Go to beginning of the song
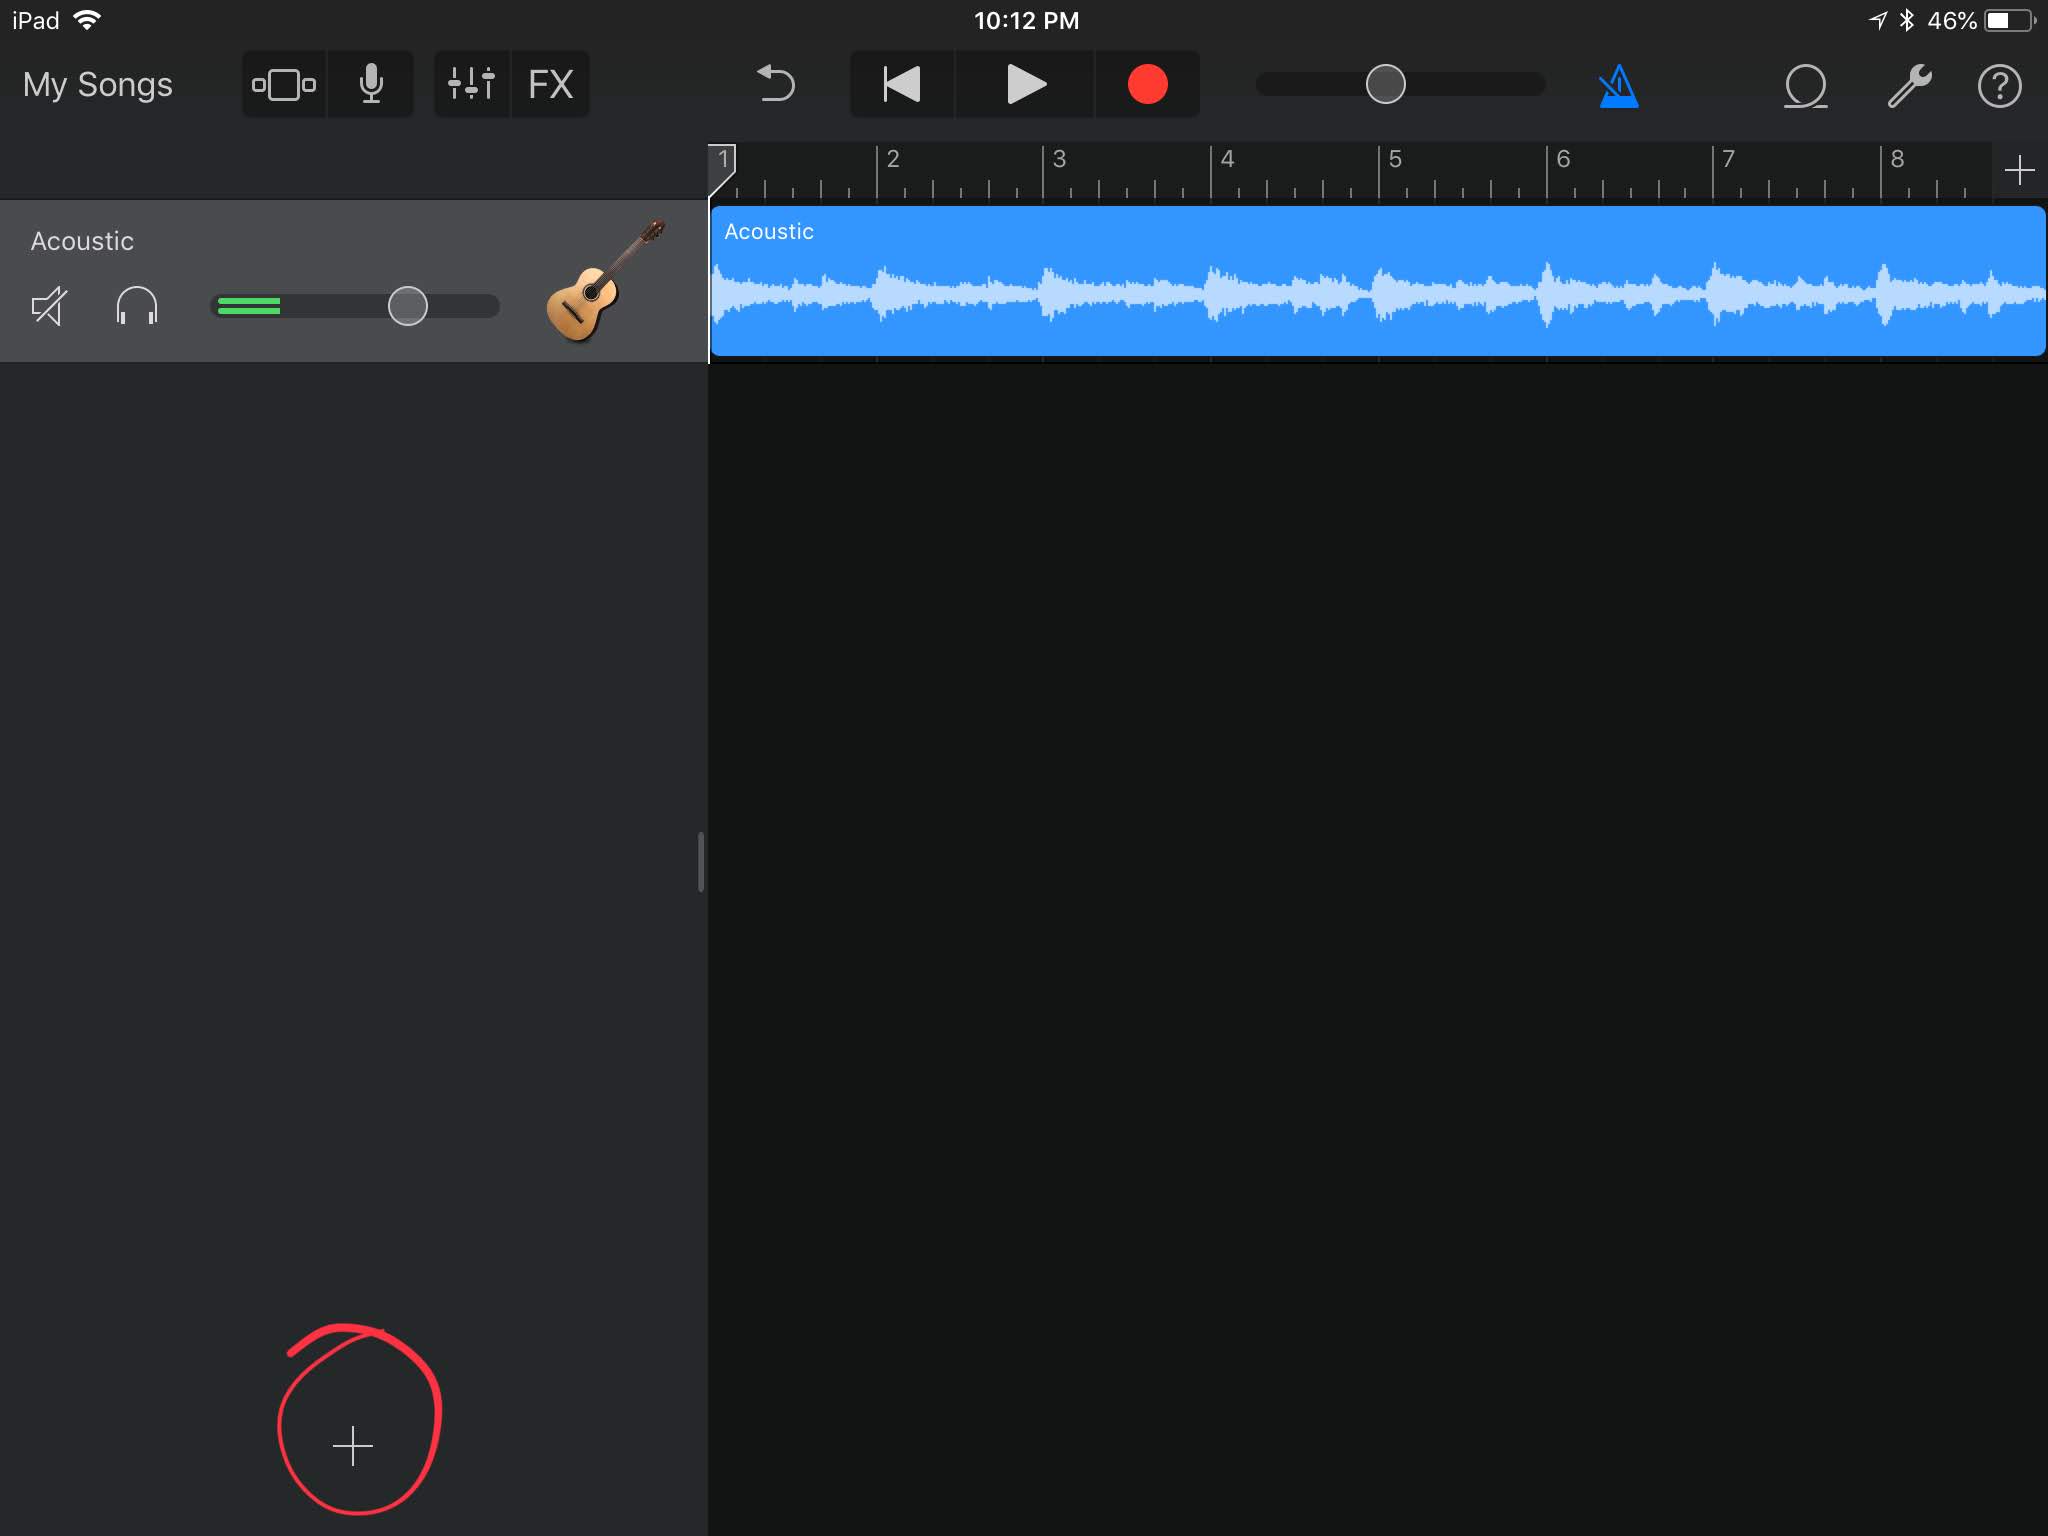The height and width of the screenshot is (1536, 2048). (x=902, y=85)
